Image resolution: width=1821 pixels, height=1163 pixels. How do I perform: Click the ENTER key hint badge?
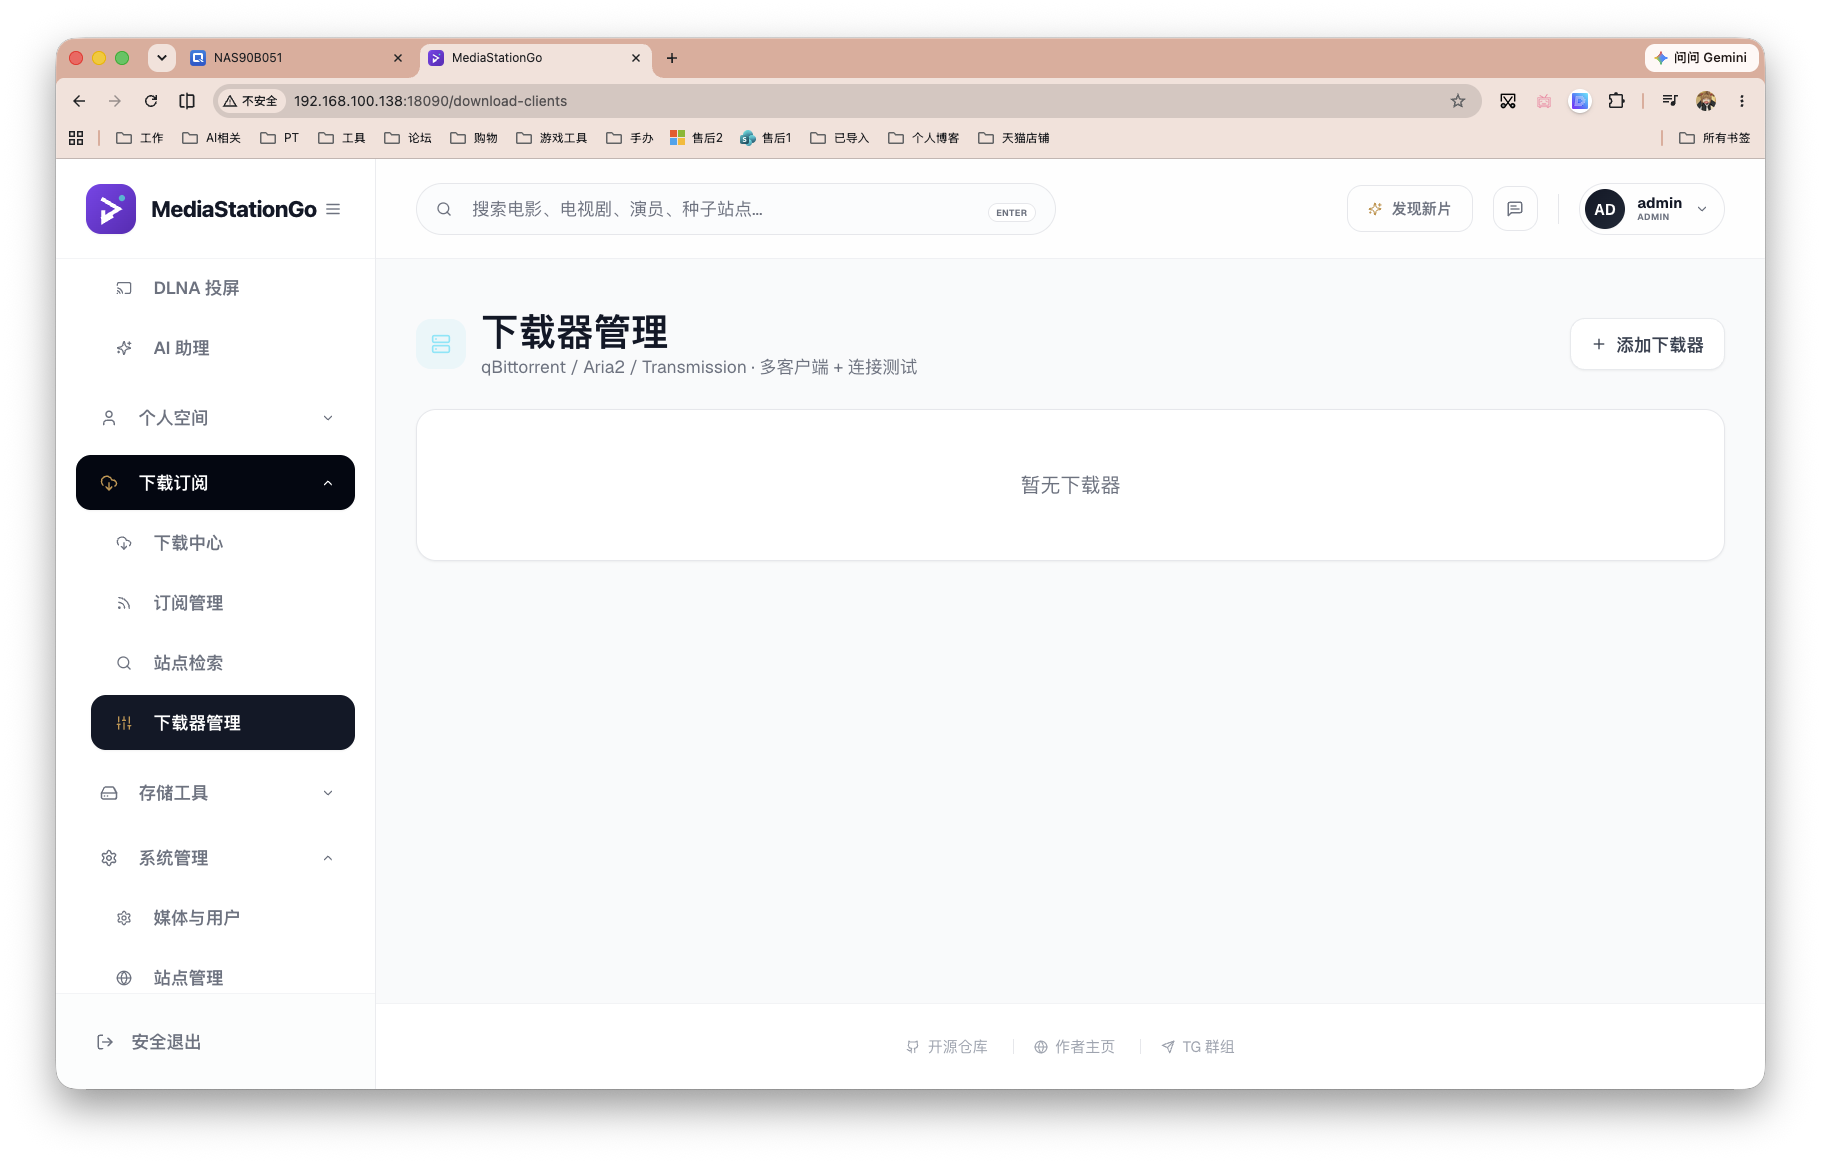1011,212
